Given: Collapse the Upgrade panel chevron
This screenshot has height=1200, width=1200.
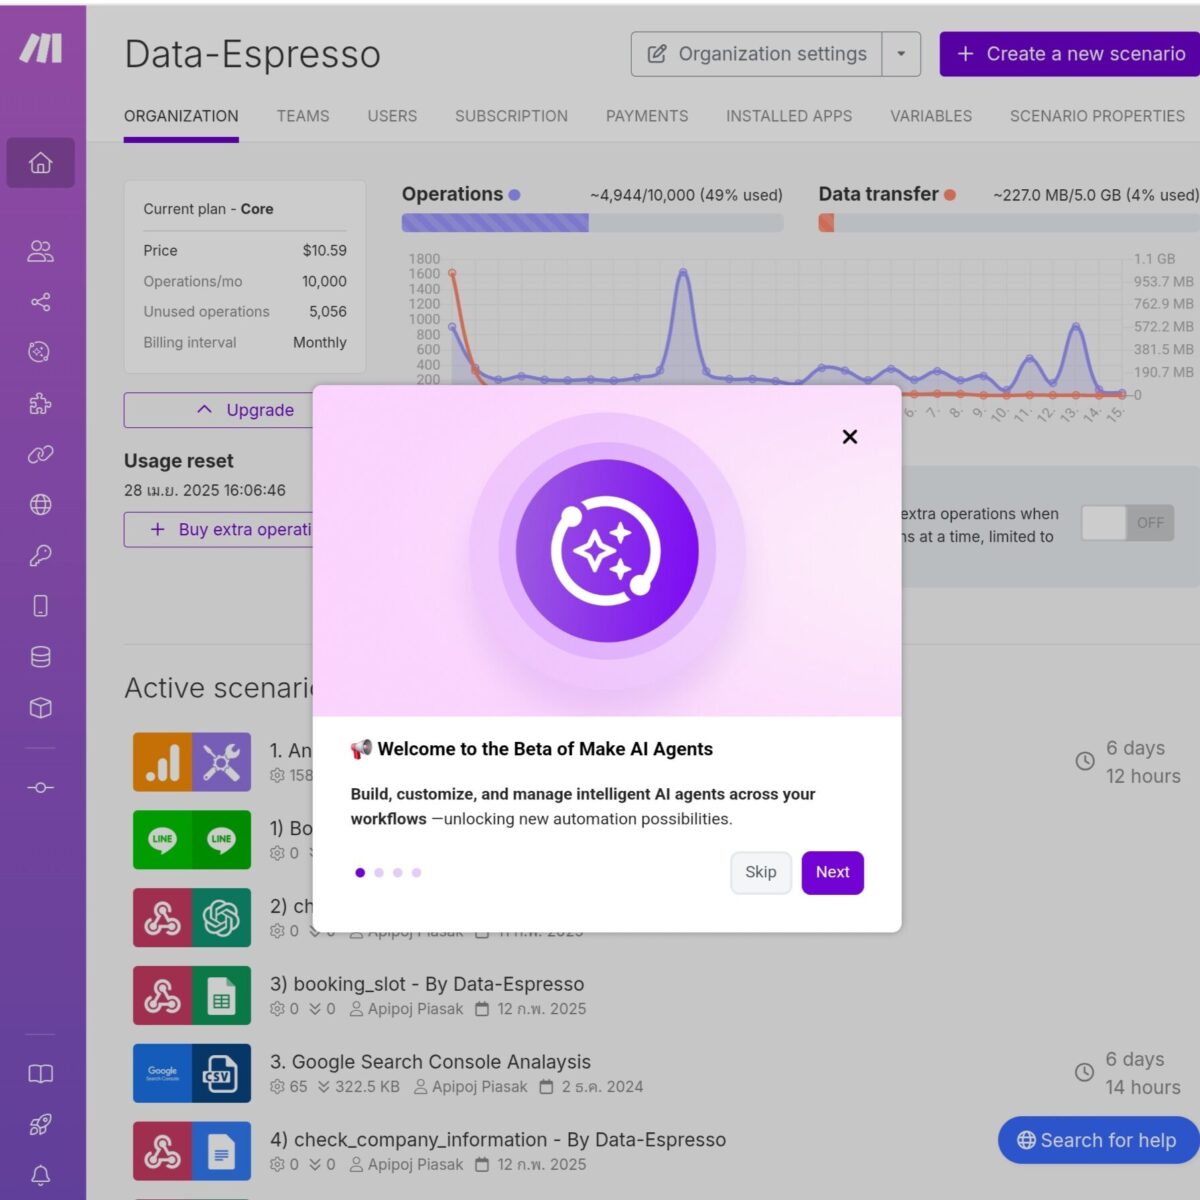Looking at the screenshot, I should [x=204, y=409].
